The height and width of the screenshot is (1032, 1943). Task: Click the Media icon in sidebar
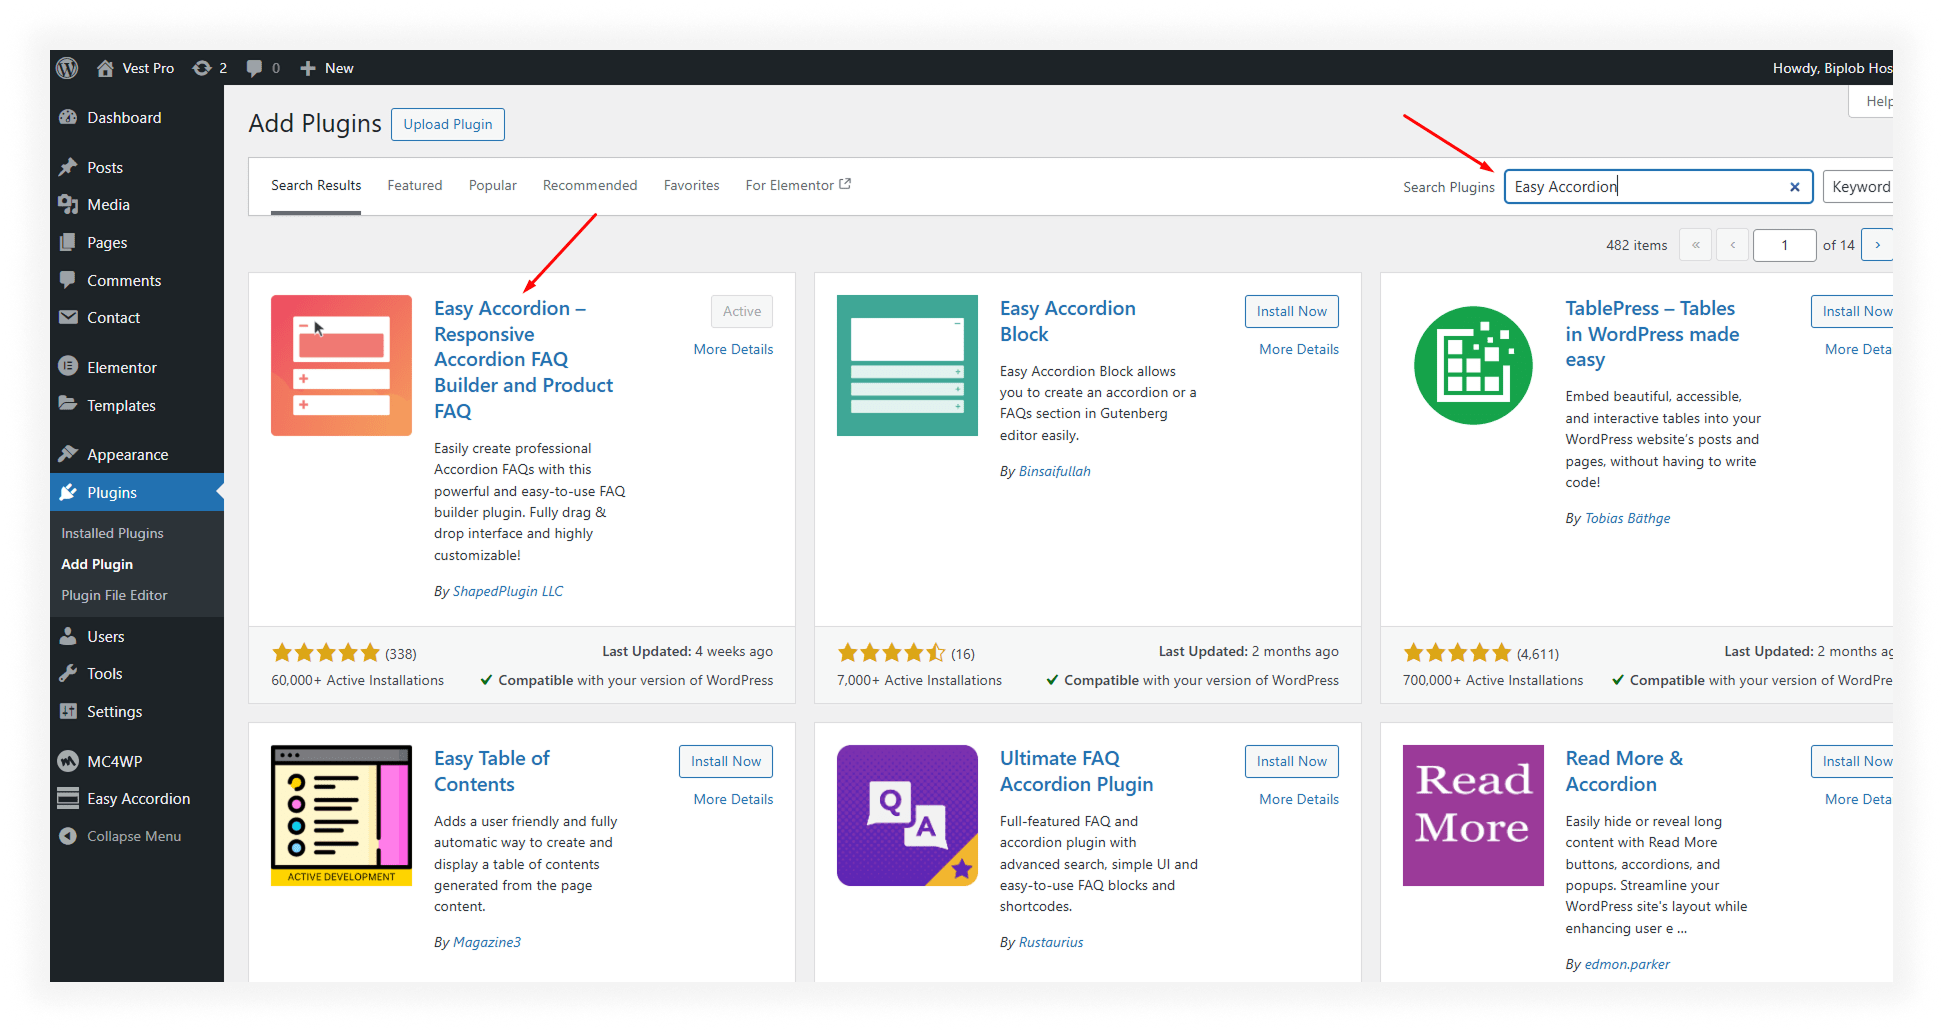pos(68,204)
